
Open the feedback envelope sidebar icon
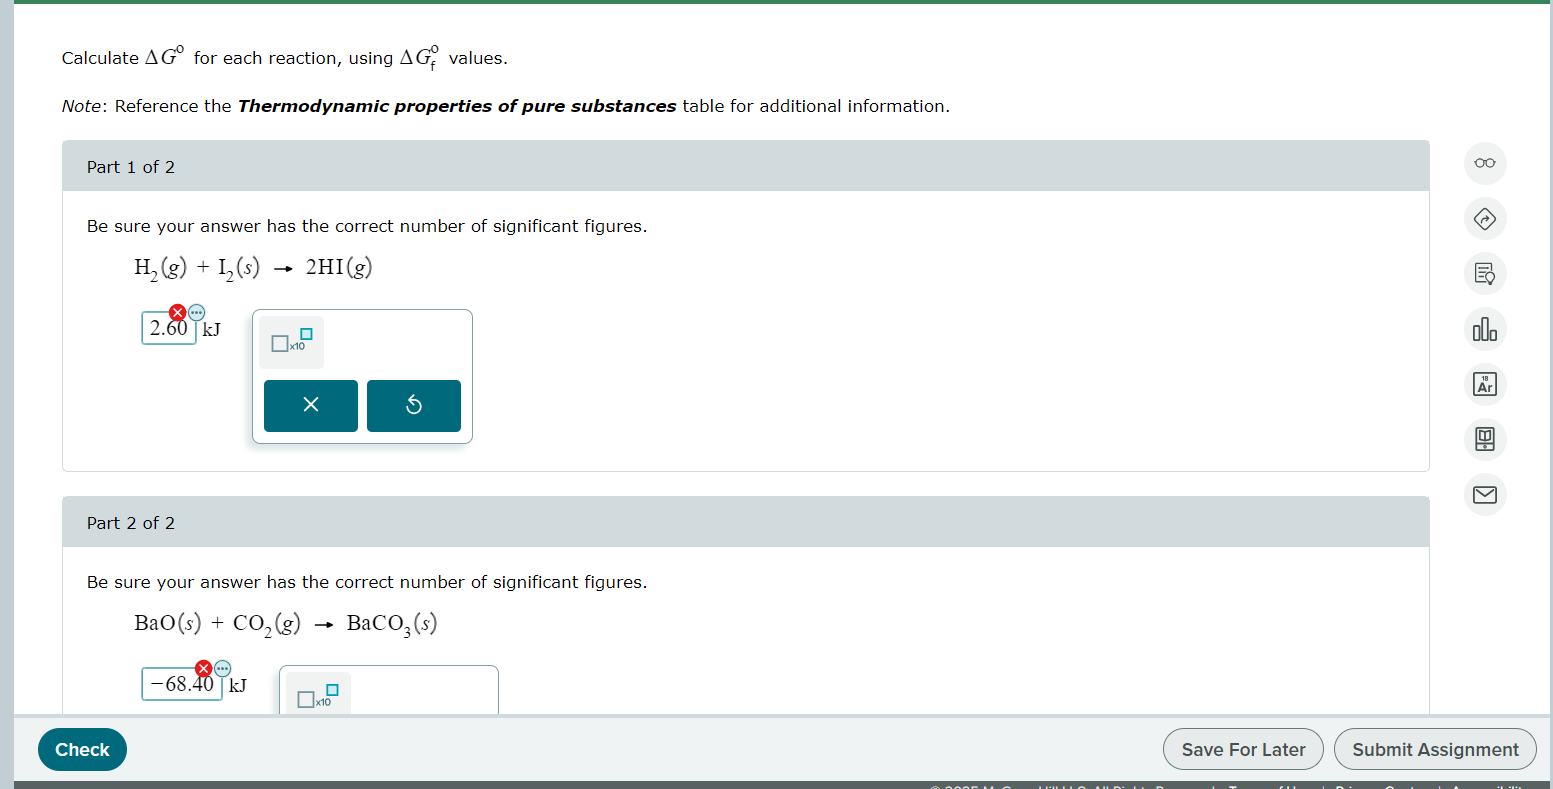[1484, 494]
